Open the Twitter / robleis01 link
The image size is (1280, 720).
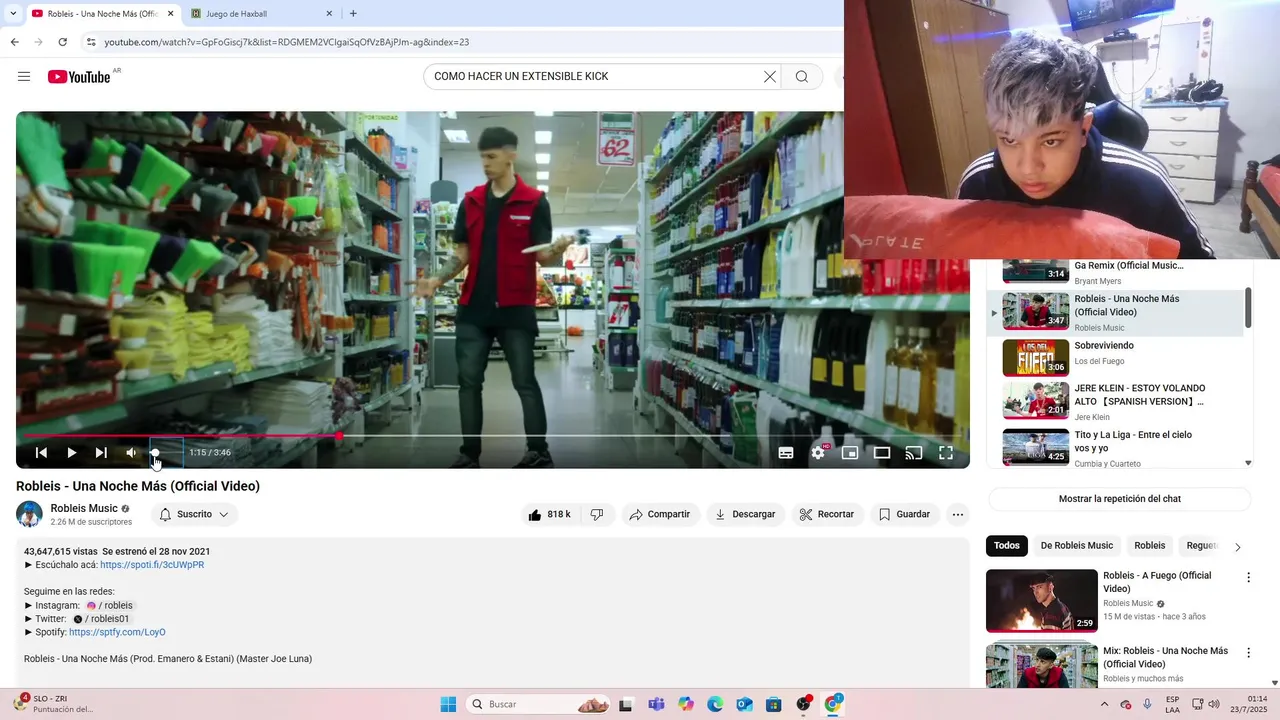101,619
